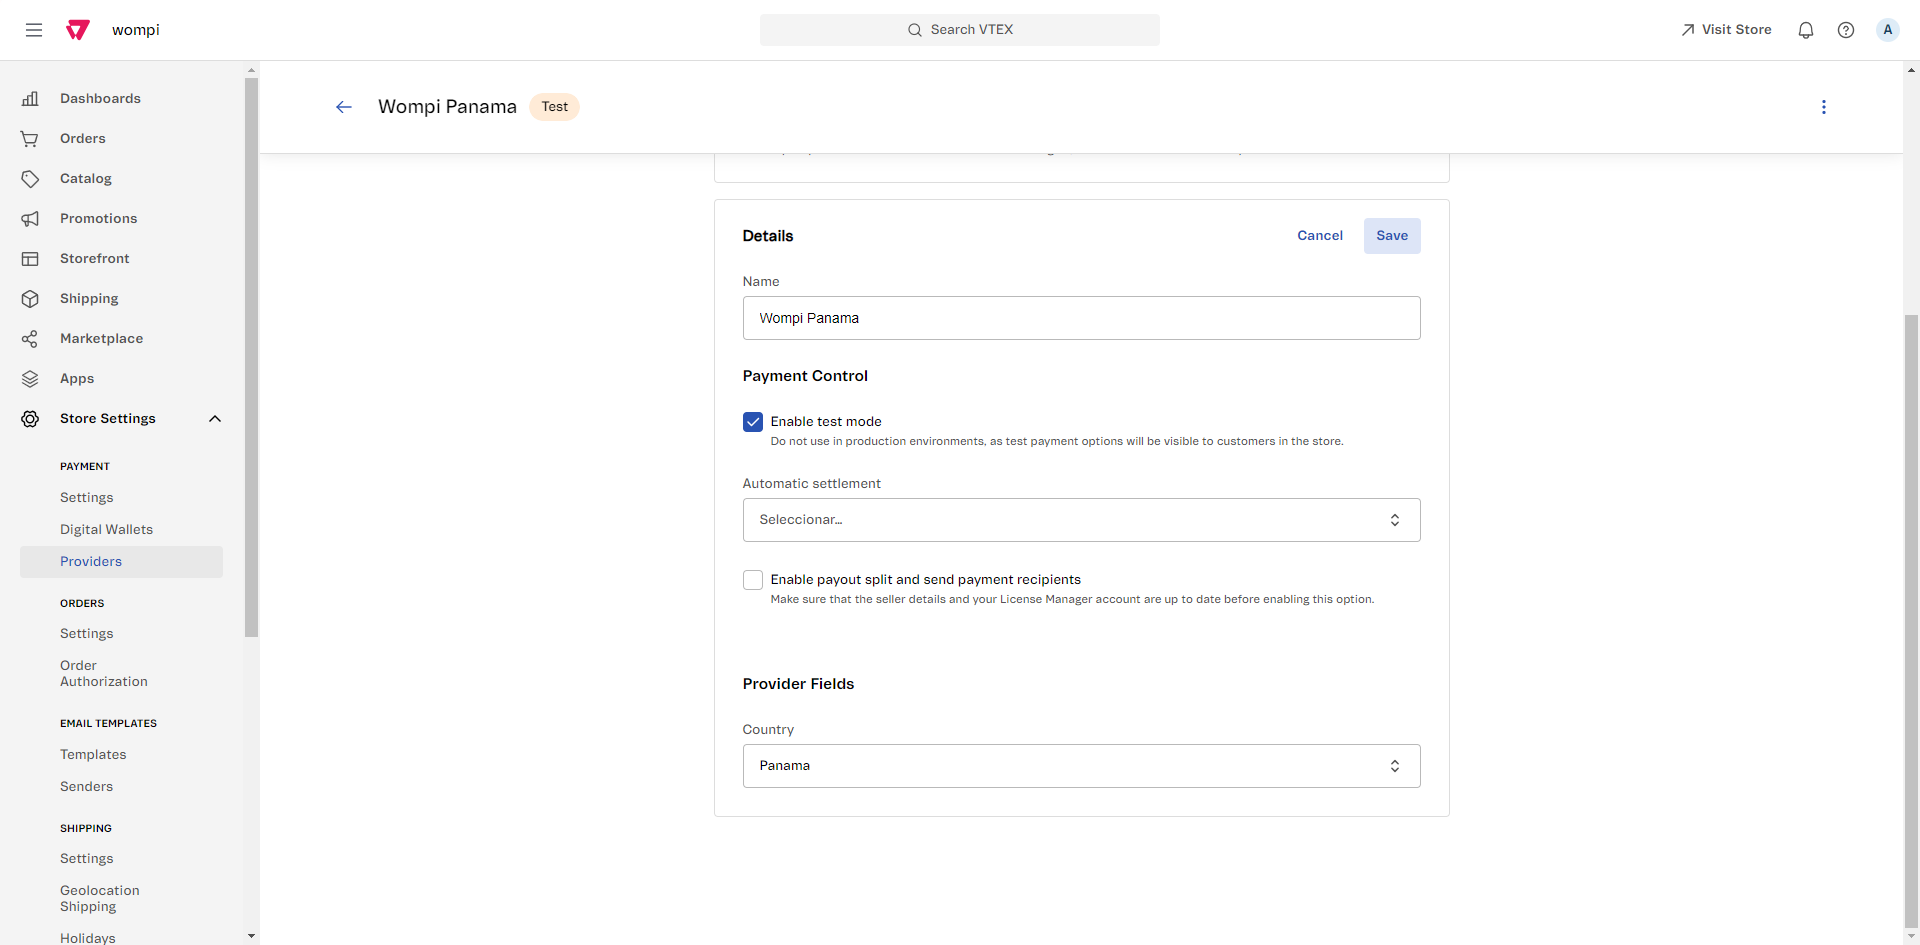Open the hamburger menu icon
Screen dimensions: 1920x945
click(x=34, y=30)
